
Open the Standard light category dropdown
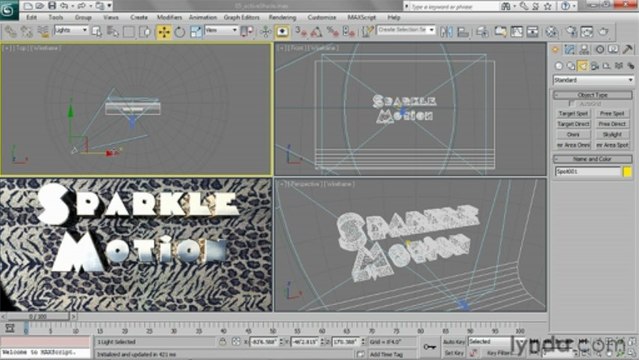(x=593, y=80)
